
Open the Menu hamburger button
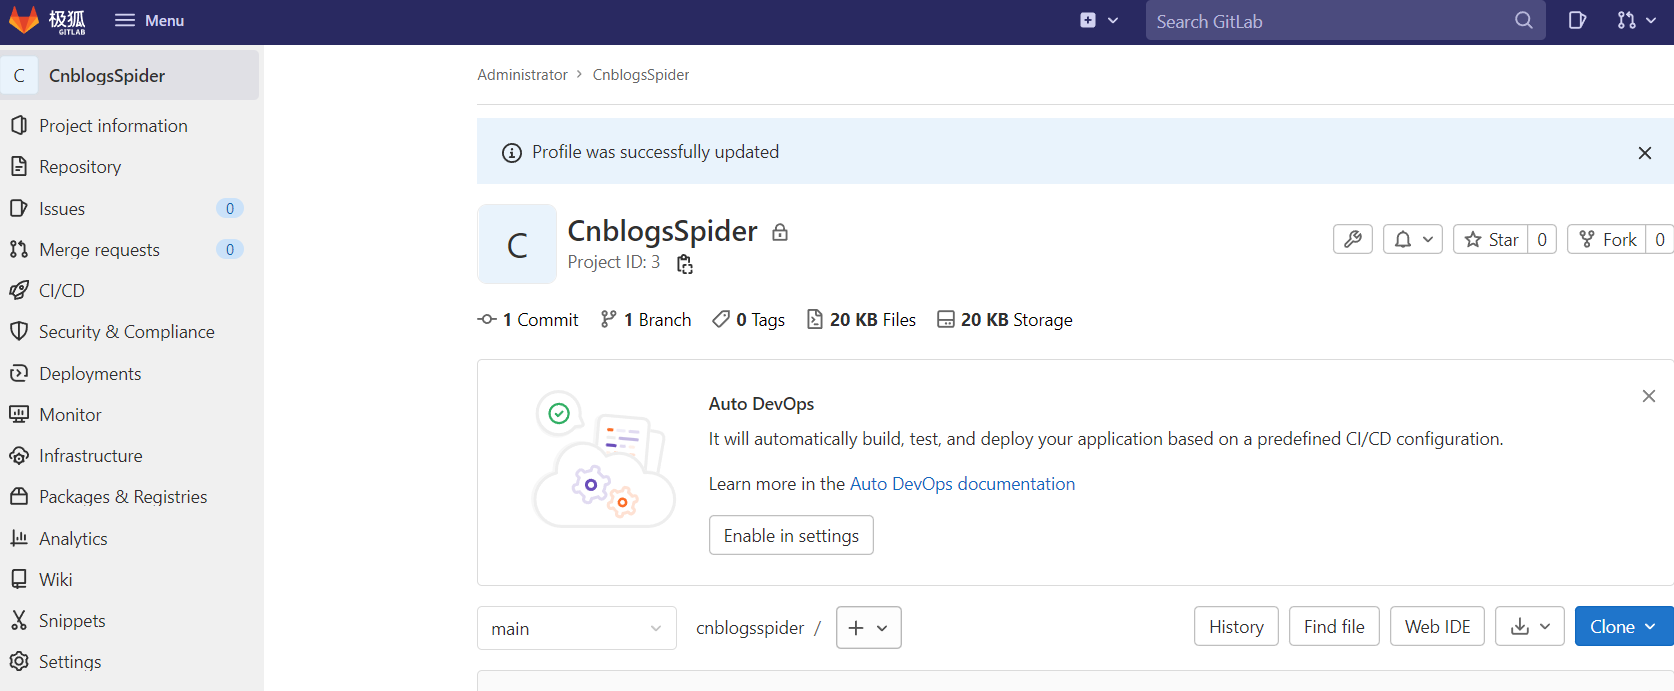(149, 20)
